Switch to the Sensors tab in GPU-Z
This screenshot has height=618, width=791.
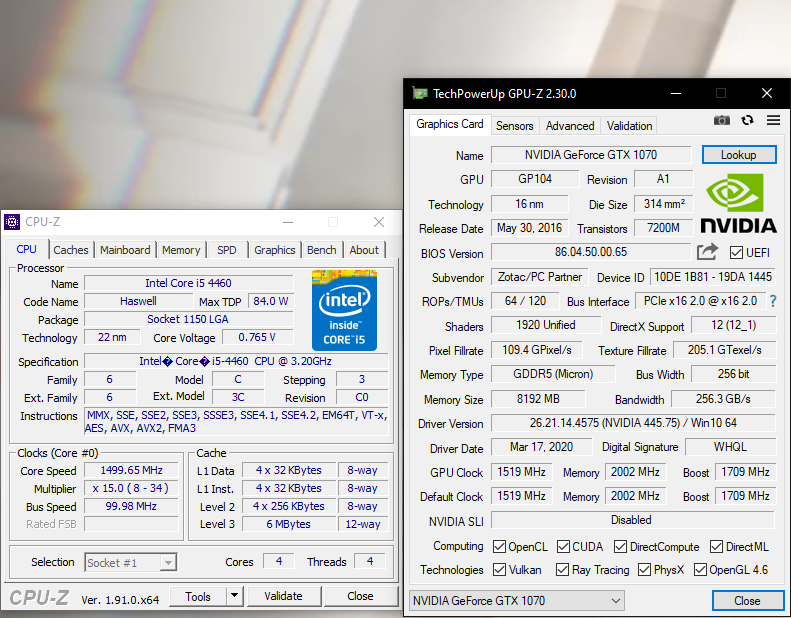[515, 126]
